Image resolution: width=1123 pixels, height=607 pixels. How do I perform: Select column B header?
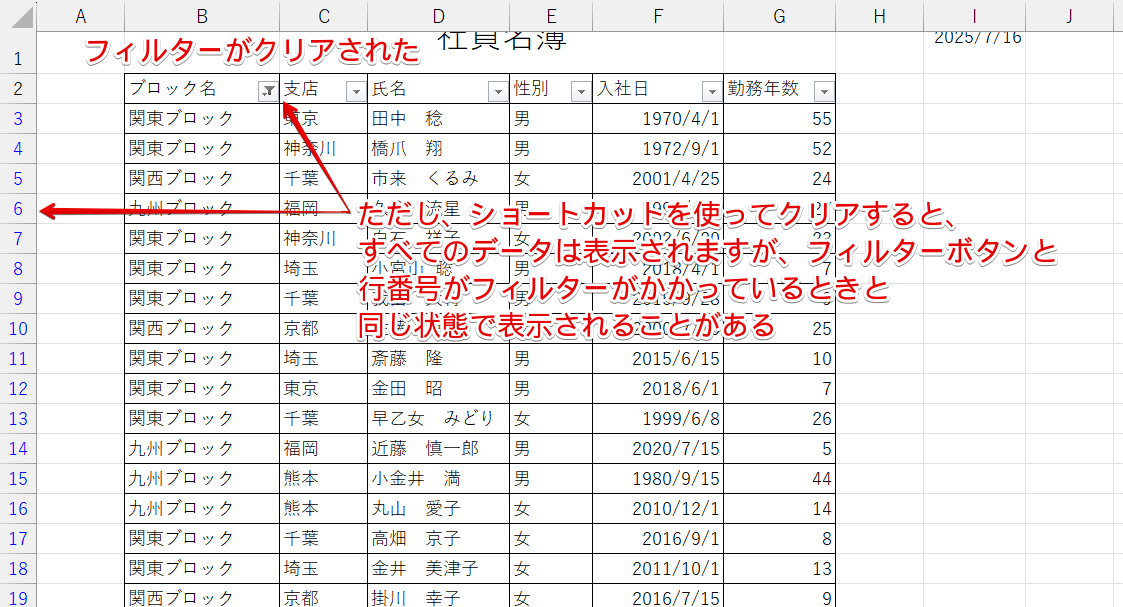pos(202,16)
